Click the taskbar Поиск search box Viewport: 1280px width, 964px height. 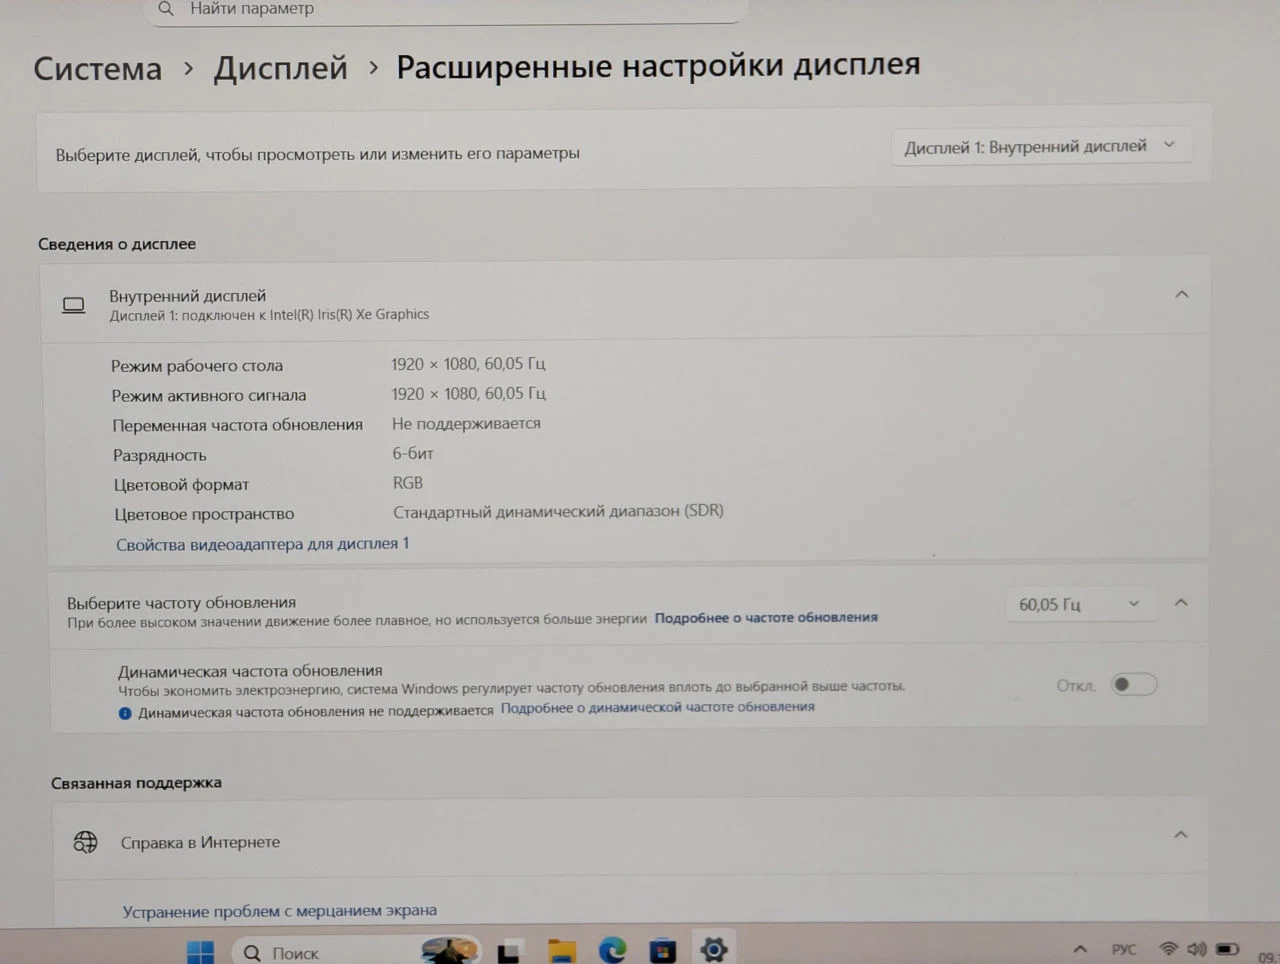pos(357,952)
